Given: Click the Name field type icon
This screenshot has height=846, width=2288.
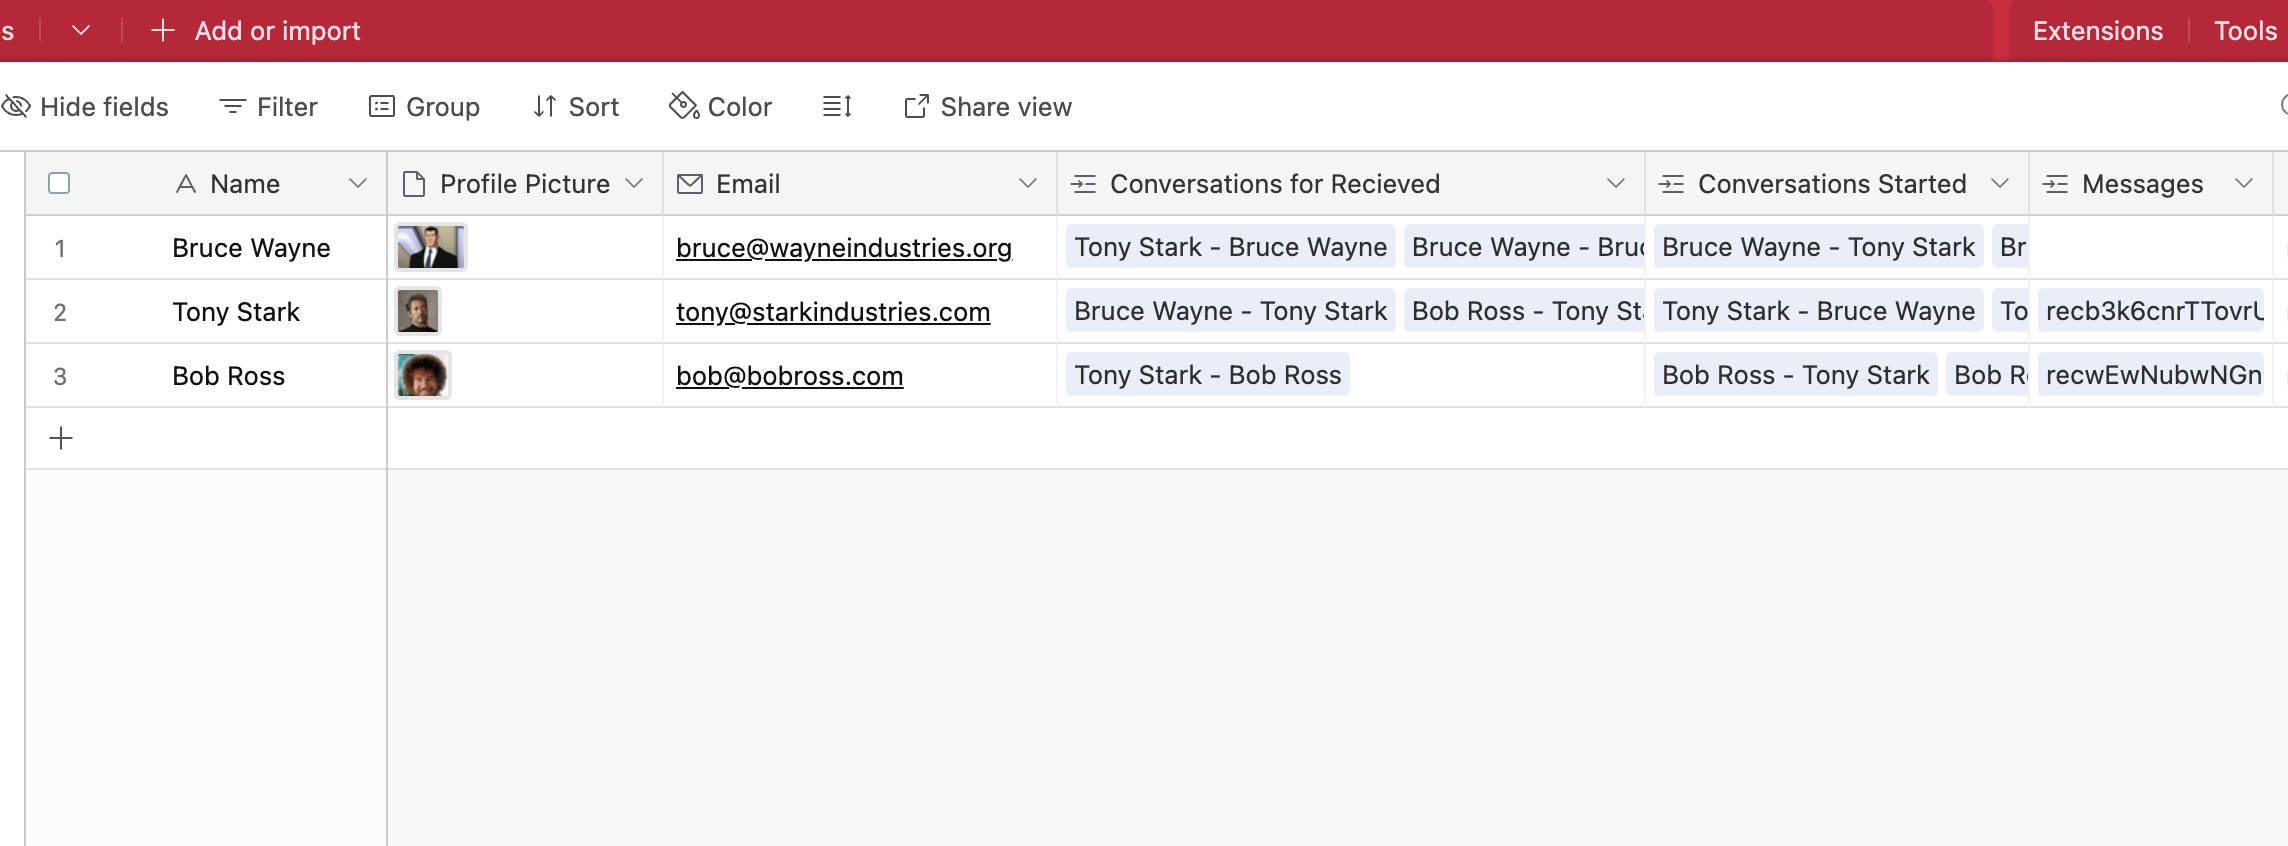Looking at the screenshot, I should click(x=185, y=184).
